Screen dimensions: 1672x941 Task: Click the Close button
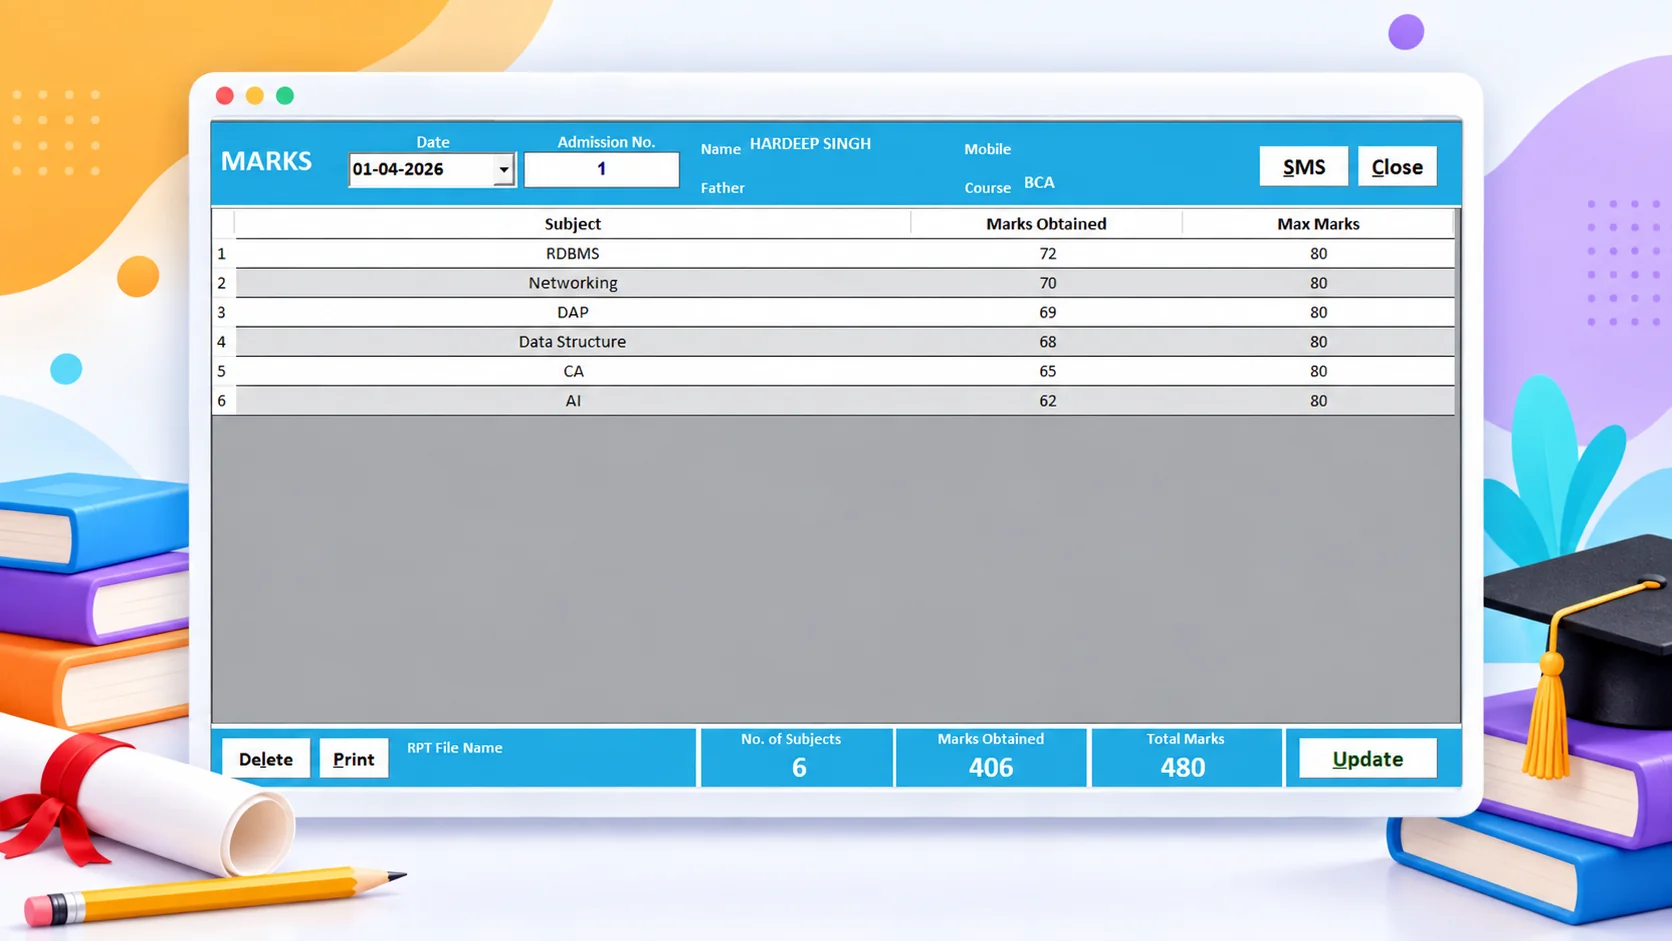(x=1397, y=167)
